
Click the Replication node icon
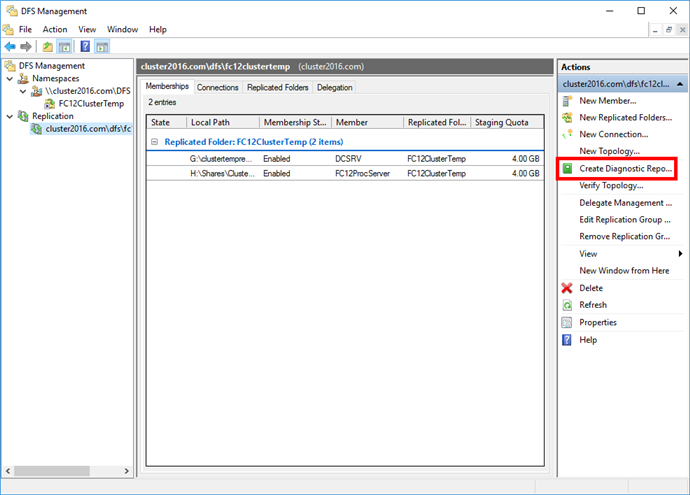point(23,116)
